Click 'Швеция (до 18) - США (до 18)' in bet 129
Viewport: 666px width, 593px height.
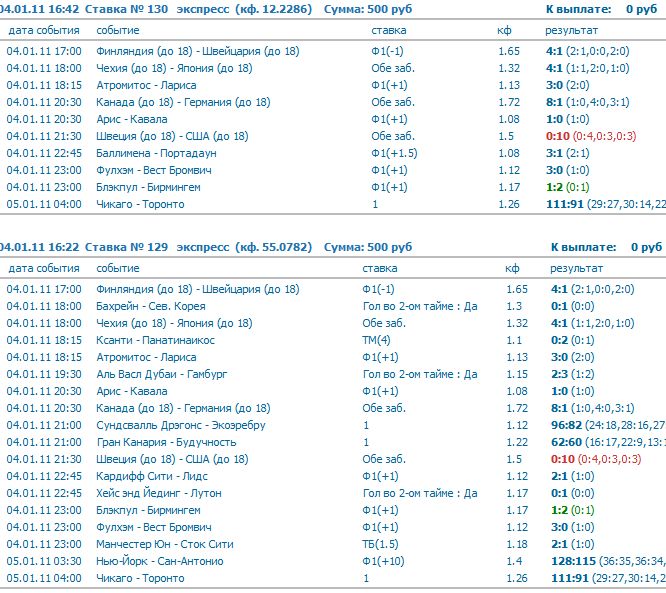coord(172,459)
